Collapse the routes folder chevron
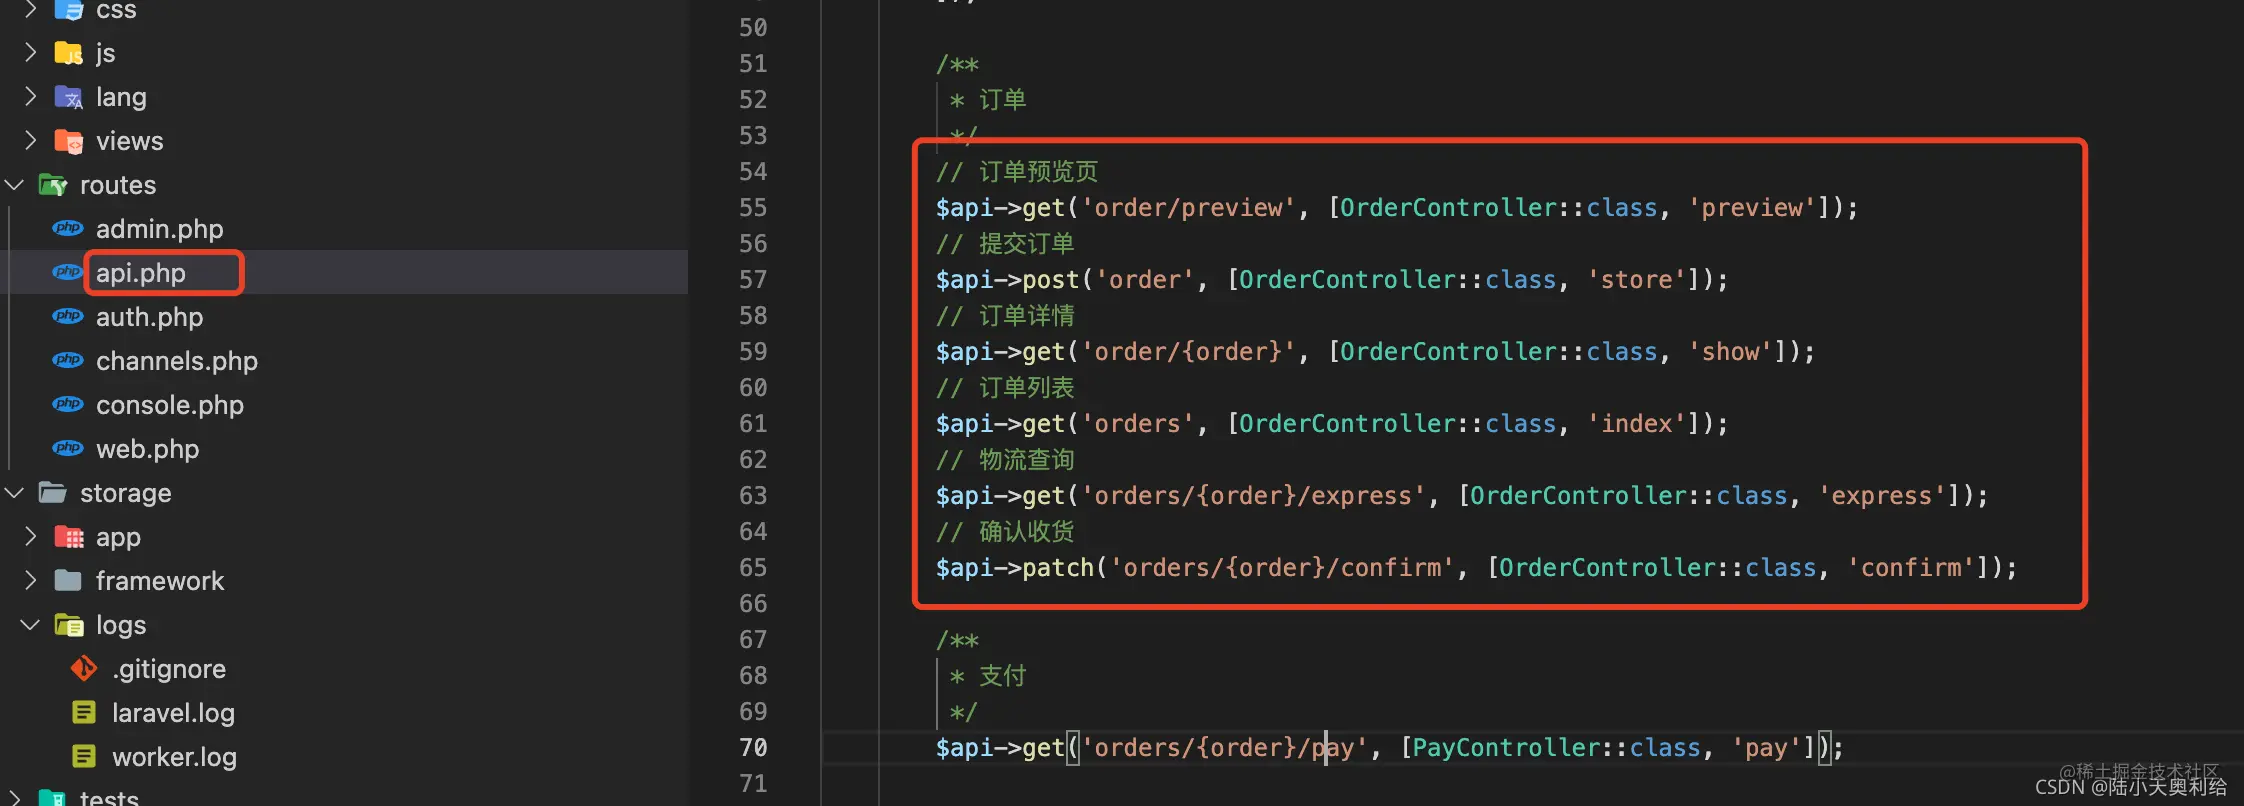 point(15,185)
